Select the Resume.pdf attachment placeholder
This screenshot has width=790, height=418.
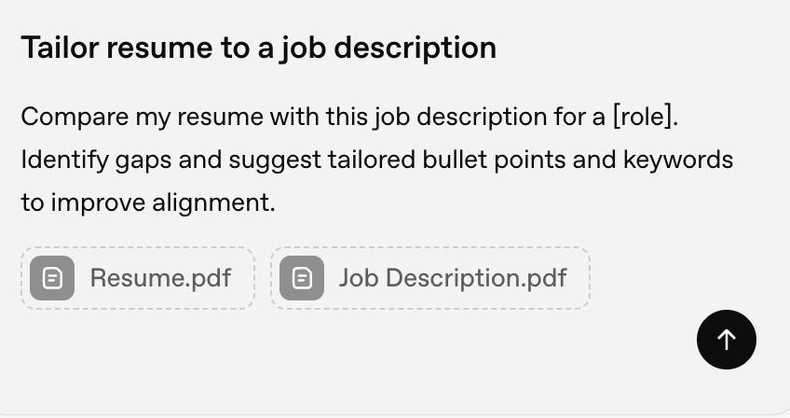[138, 278]
